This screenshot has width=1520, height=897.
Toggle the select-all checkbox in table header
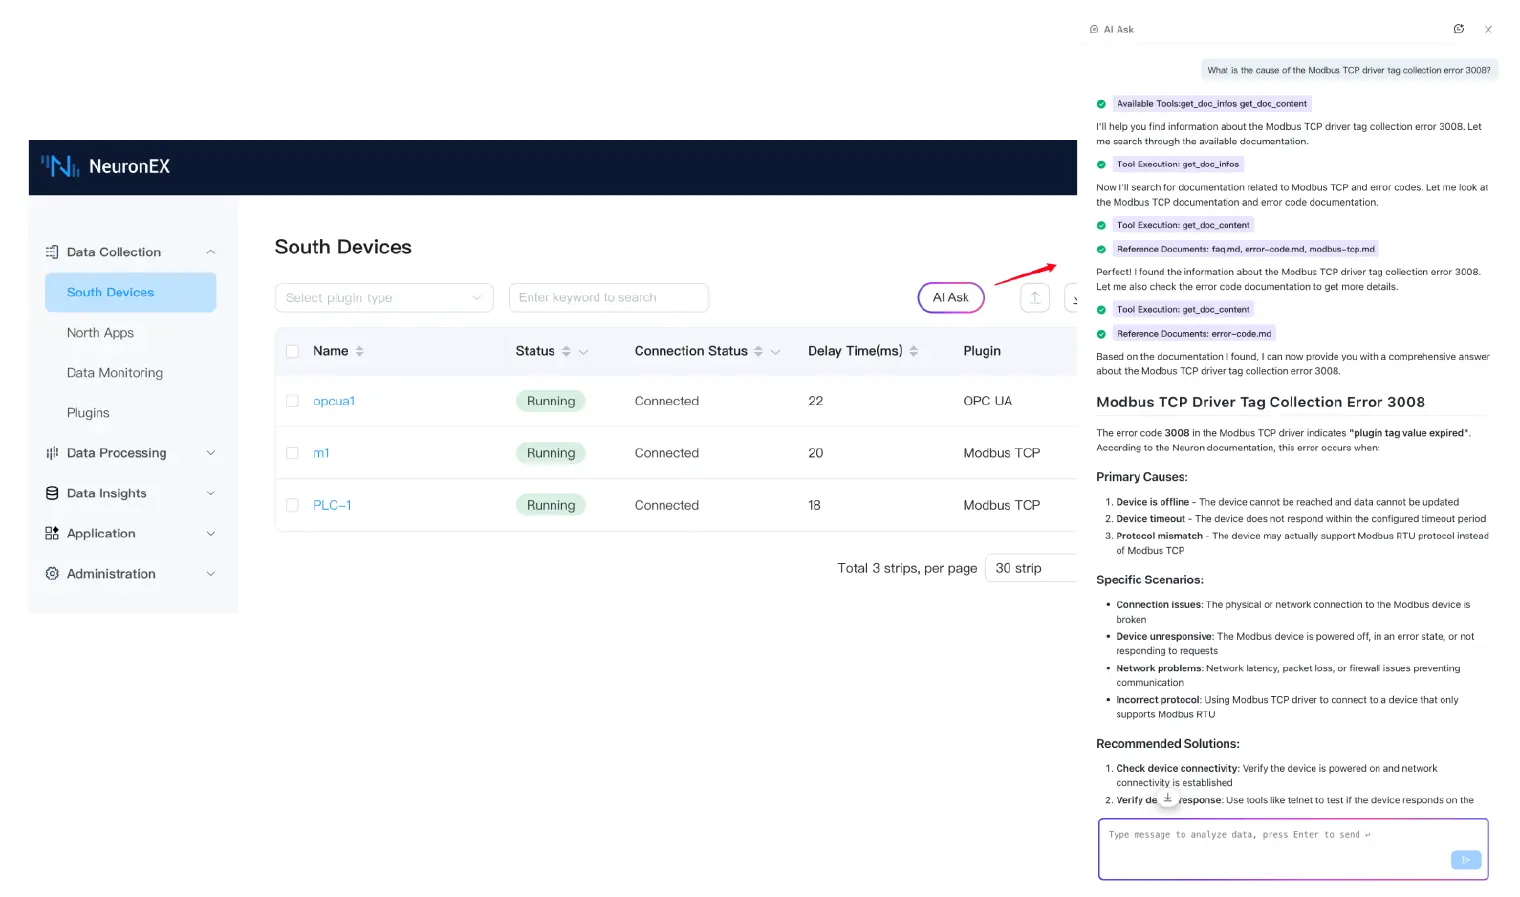[292, 351]
